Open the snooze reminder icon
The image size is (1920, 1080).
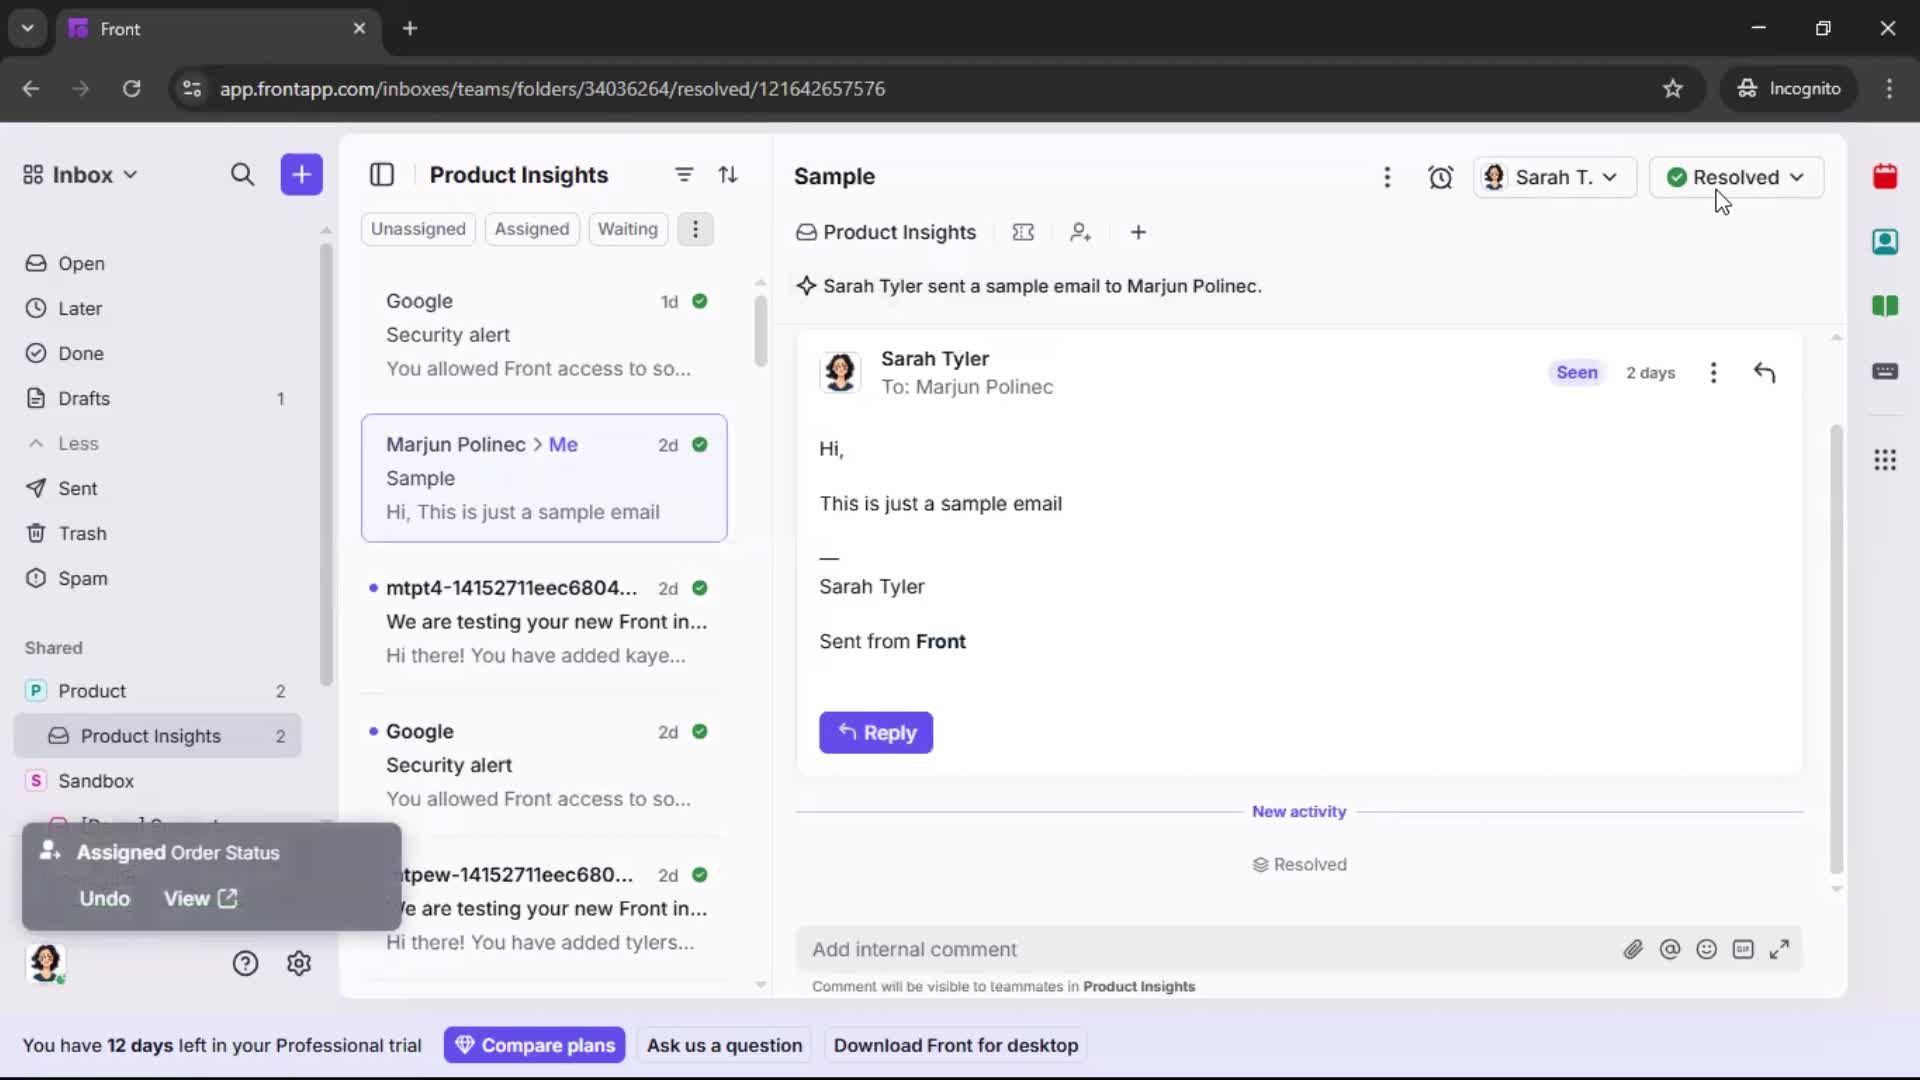tap(1442, 177)
